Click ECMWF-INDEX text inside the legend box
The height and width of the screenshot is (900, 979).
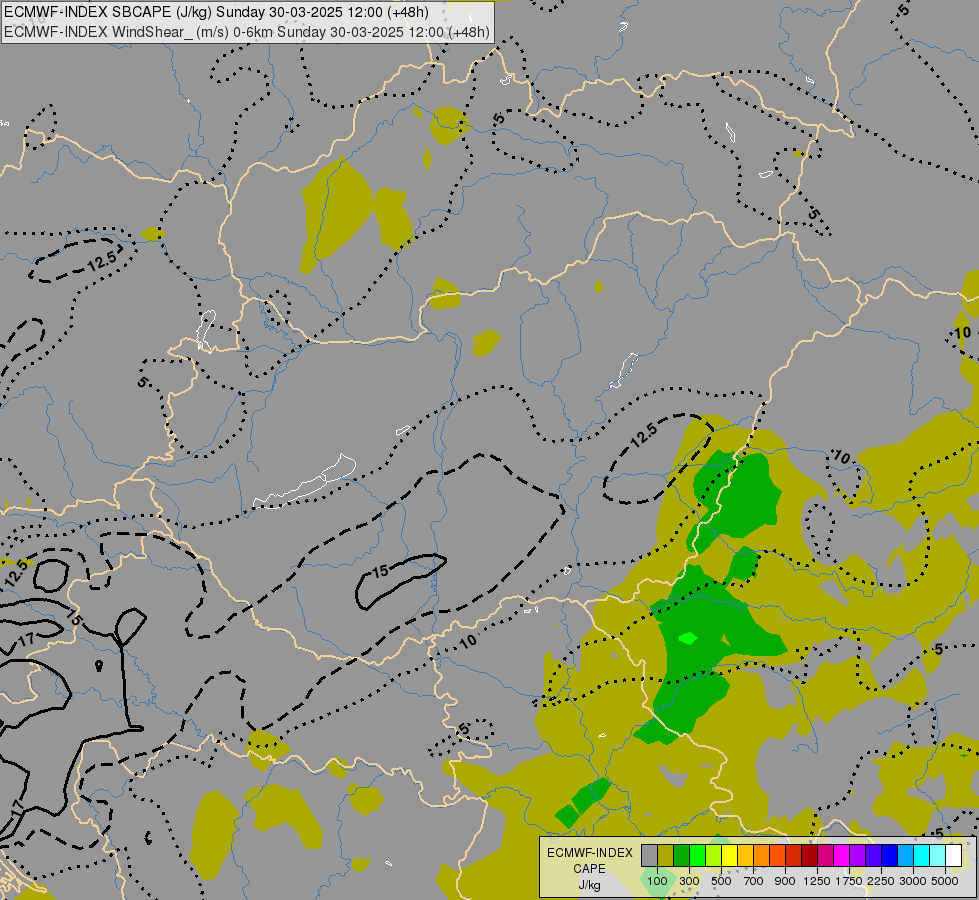[589, 853]
